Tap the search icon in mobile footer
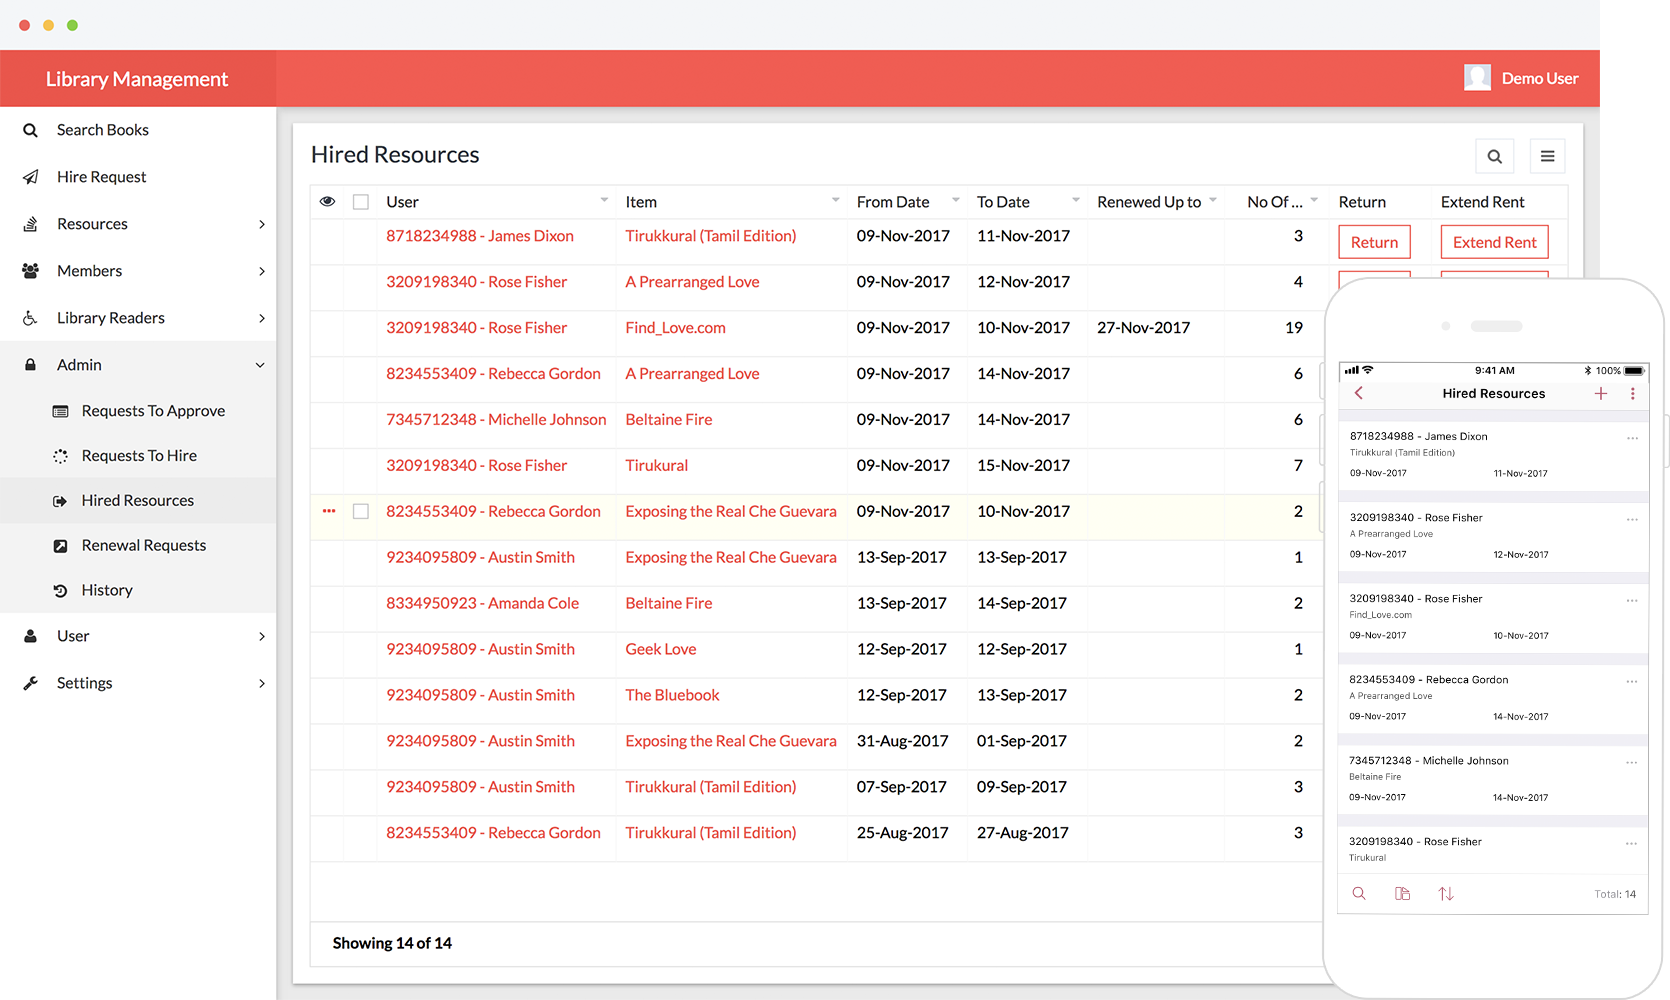Viewport: 1670px width, 1000px height. [x=1359, y=894]
